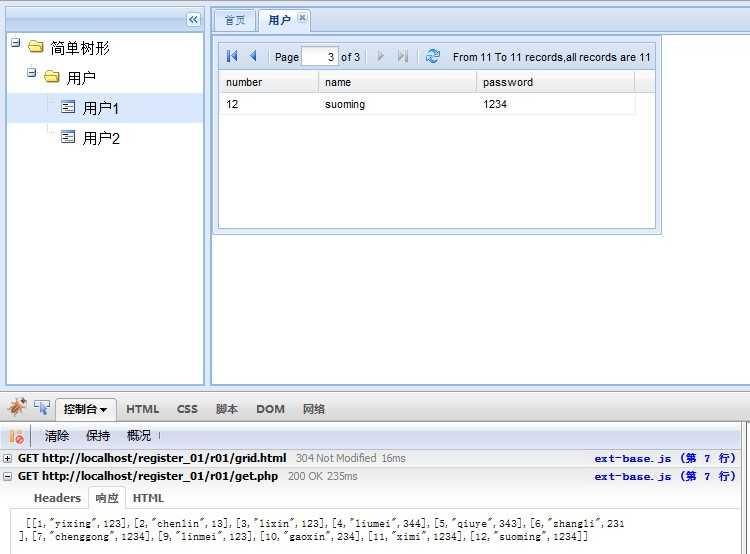Activate Firebug inspect element tool

[x=42, y=408]
